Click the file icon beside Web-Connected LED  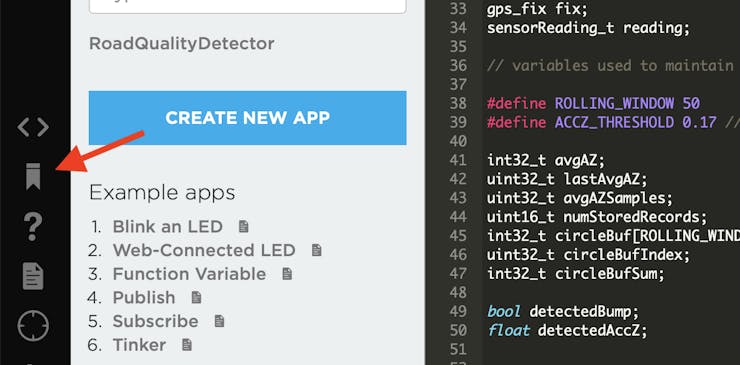317,250
